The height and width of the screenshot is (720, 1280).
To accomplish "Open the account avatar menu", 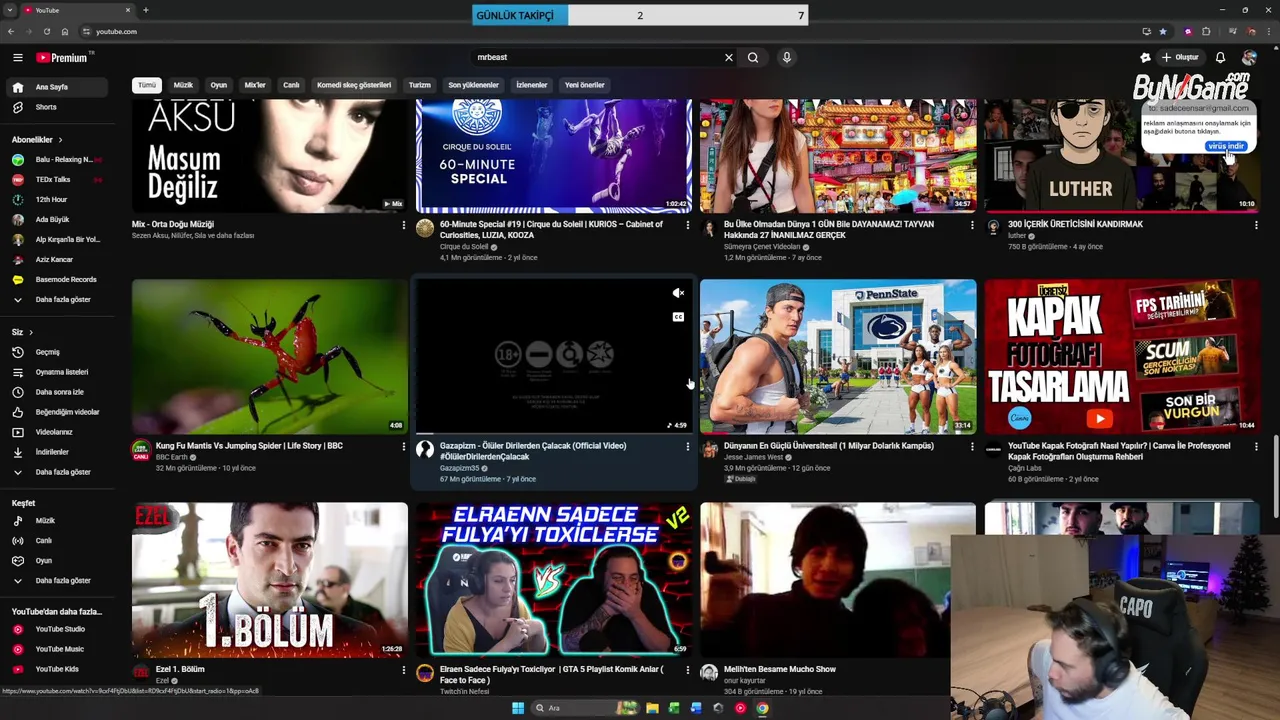I will 1249,58.
